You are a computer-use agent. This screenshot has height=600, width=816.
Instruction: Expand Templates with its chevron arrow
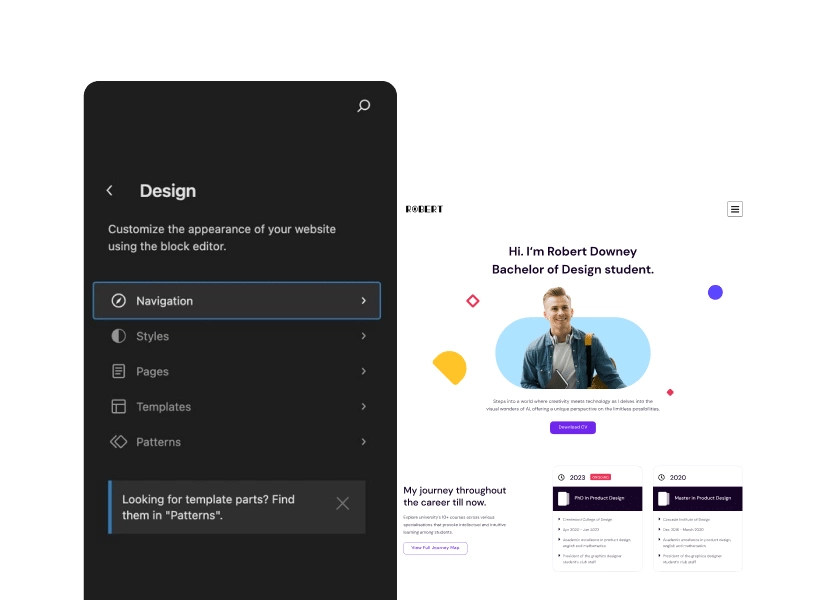pos(363,407)
